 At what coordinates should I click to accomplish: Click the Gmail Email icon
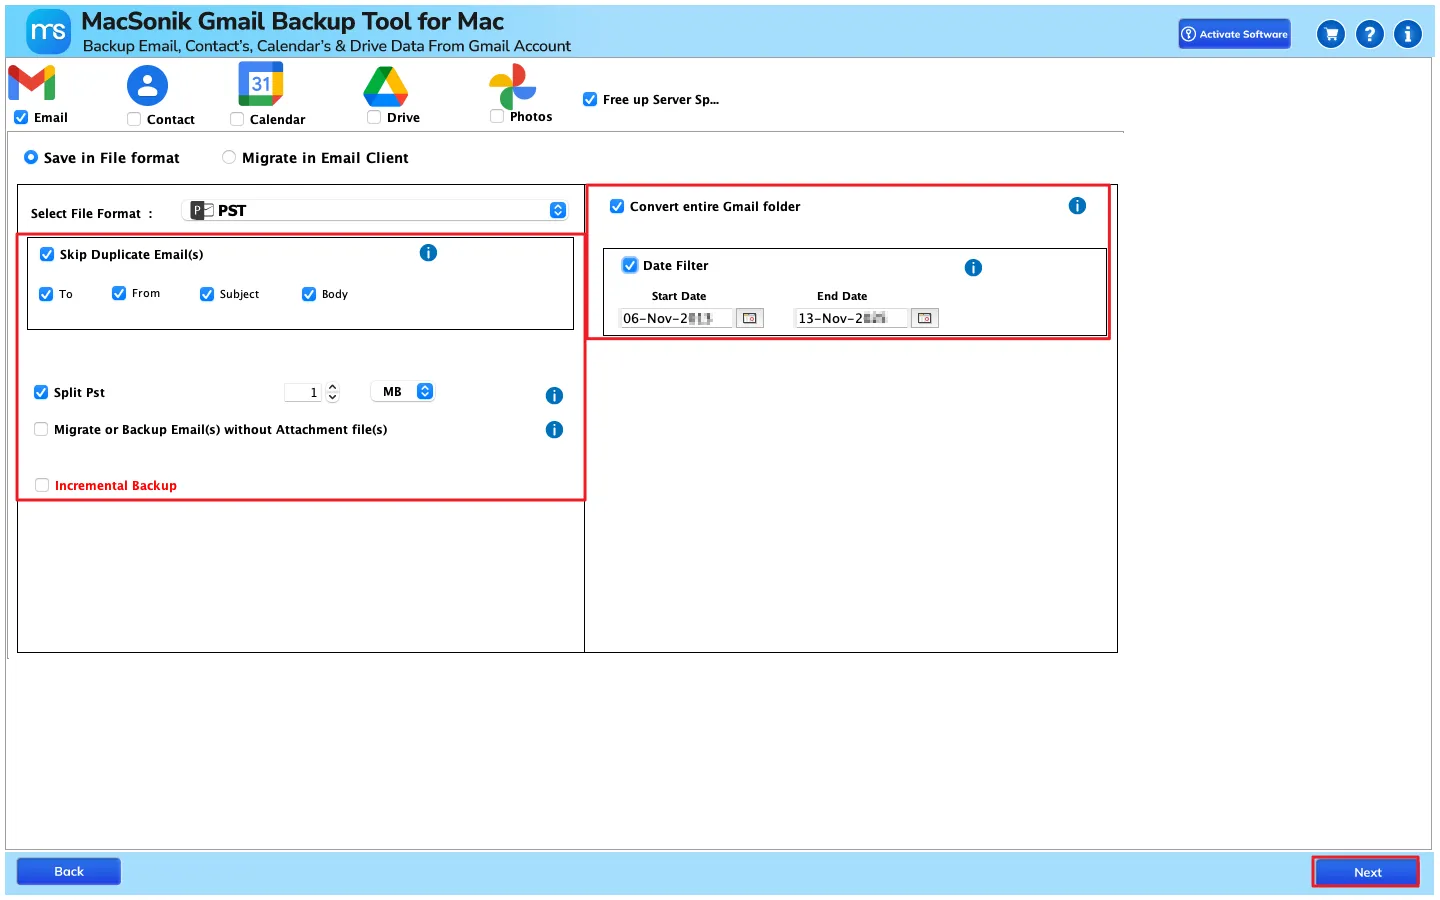click(32, 83)
